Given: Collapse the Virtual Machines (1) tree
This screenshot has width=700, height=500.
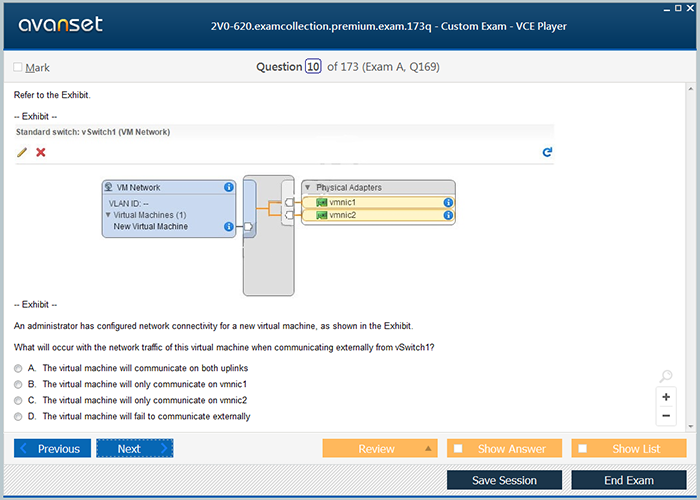Looking at the screenshot, I should tap(108, 215).
